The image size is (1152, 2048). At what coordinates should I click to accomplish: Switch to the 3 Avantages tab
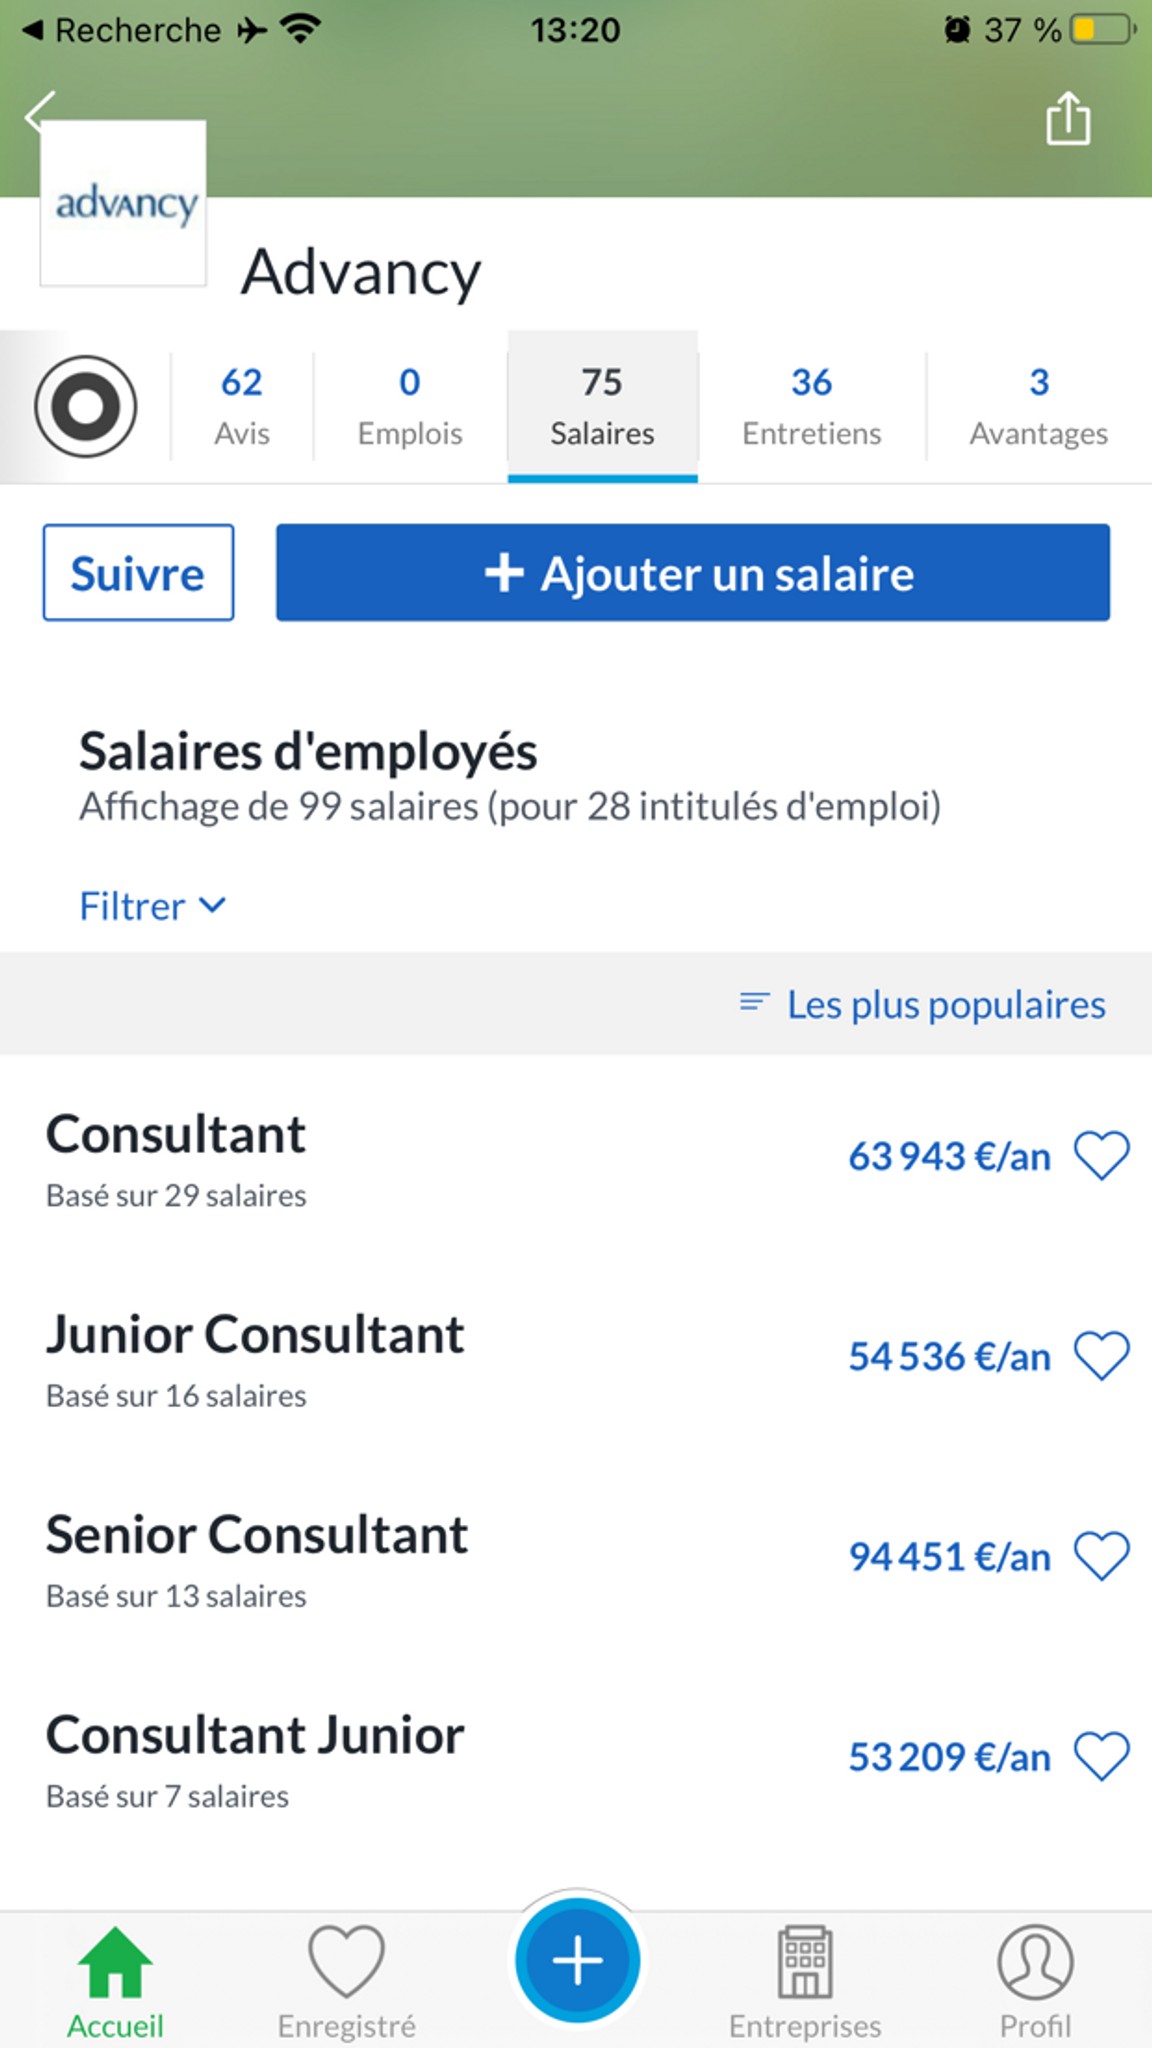1039,406
